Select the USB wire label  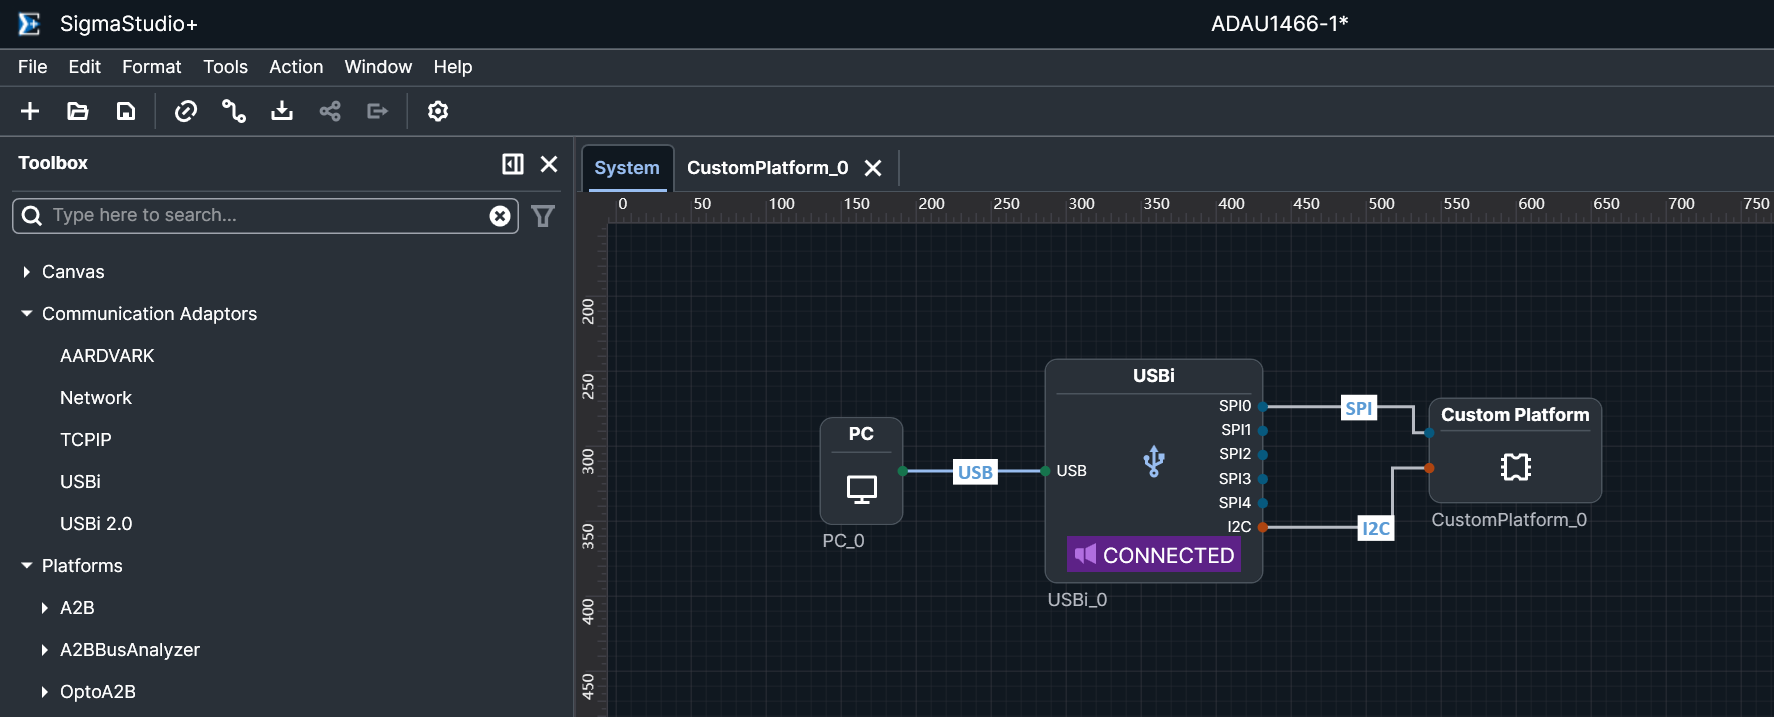pyautogui.click(x=975, y=472)
